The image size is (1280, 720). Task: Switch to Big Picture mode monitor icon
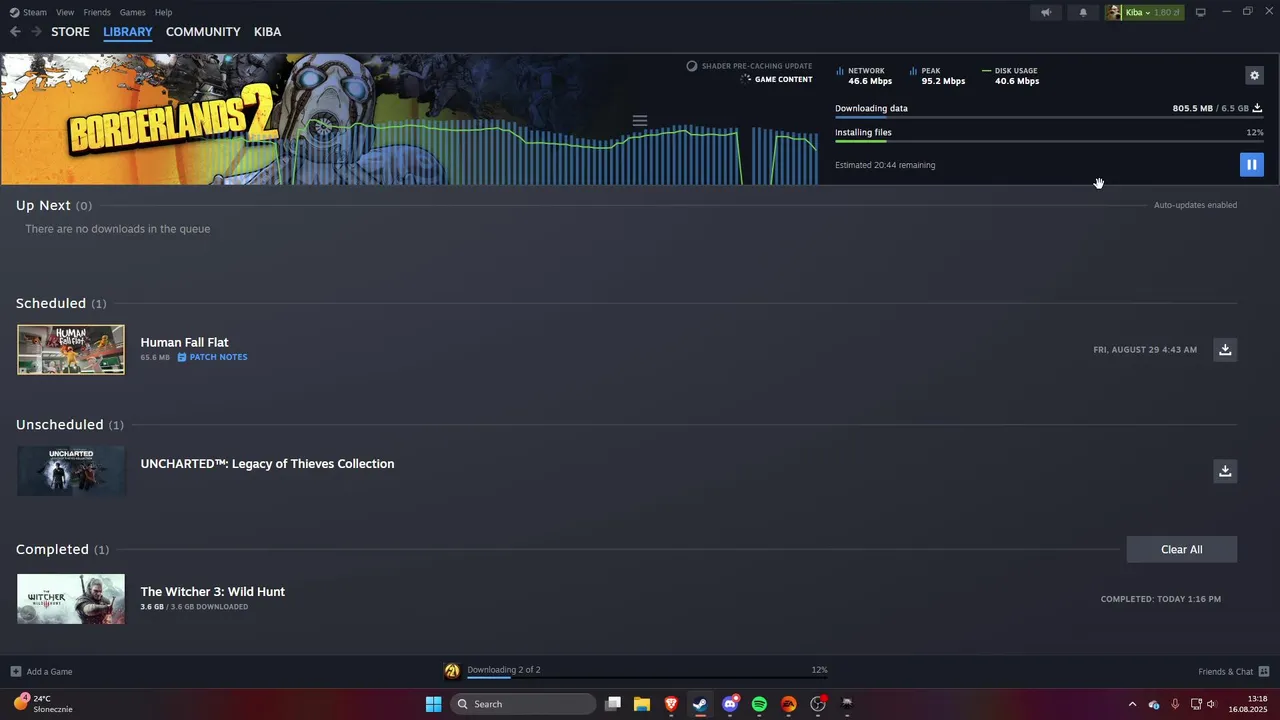tap(1201, 12)
